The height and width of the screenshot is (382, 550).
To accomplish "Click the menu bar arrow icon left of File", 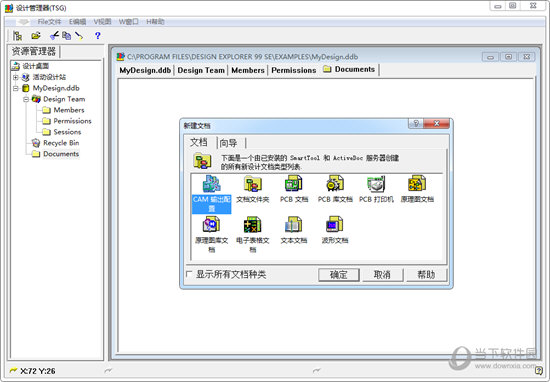I will coord(23,22).
